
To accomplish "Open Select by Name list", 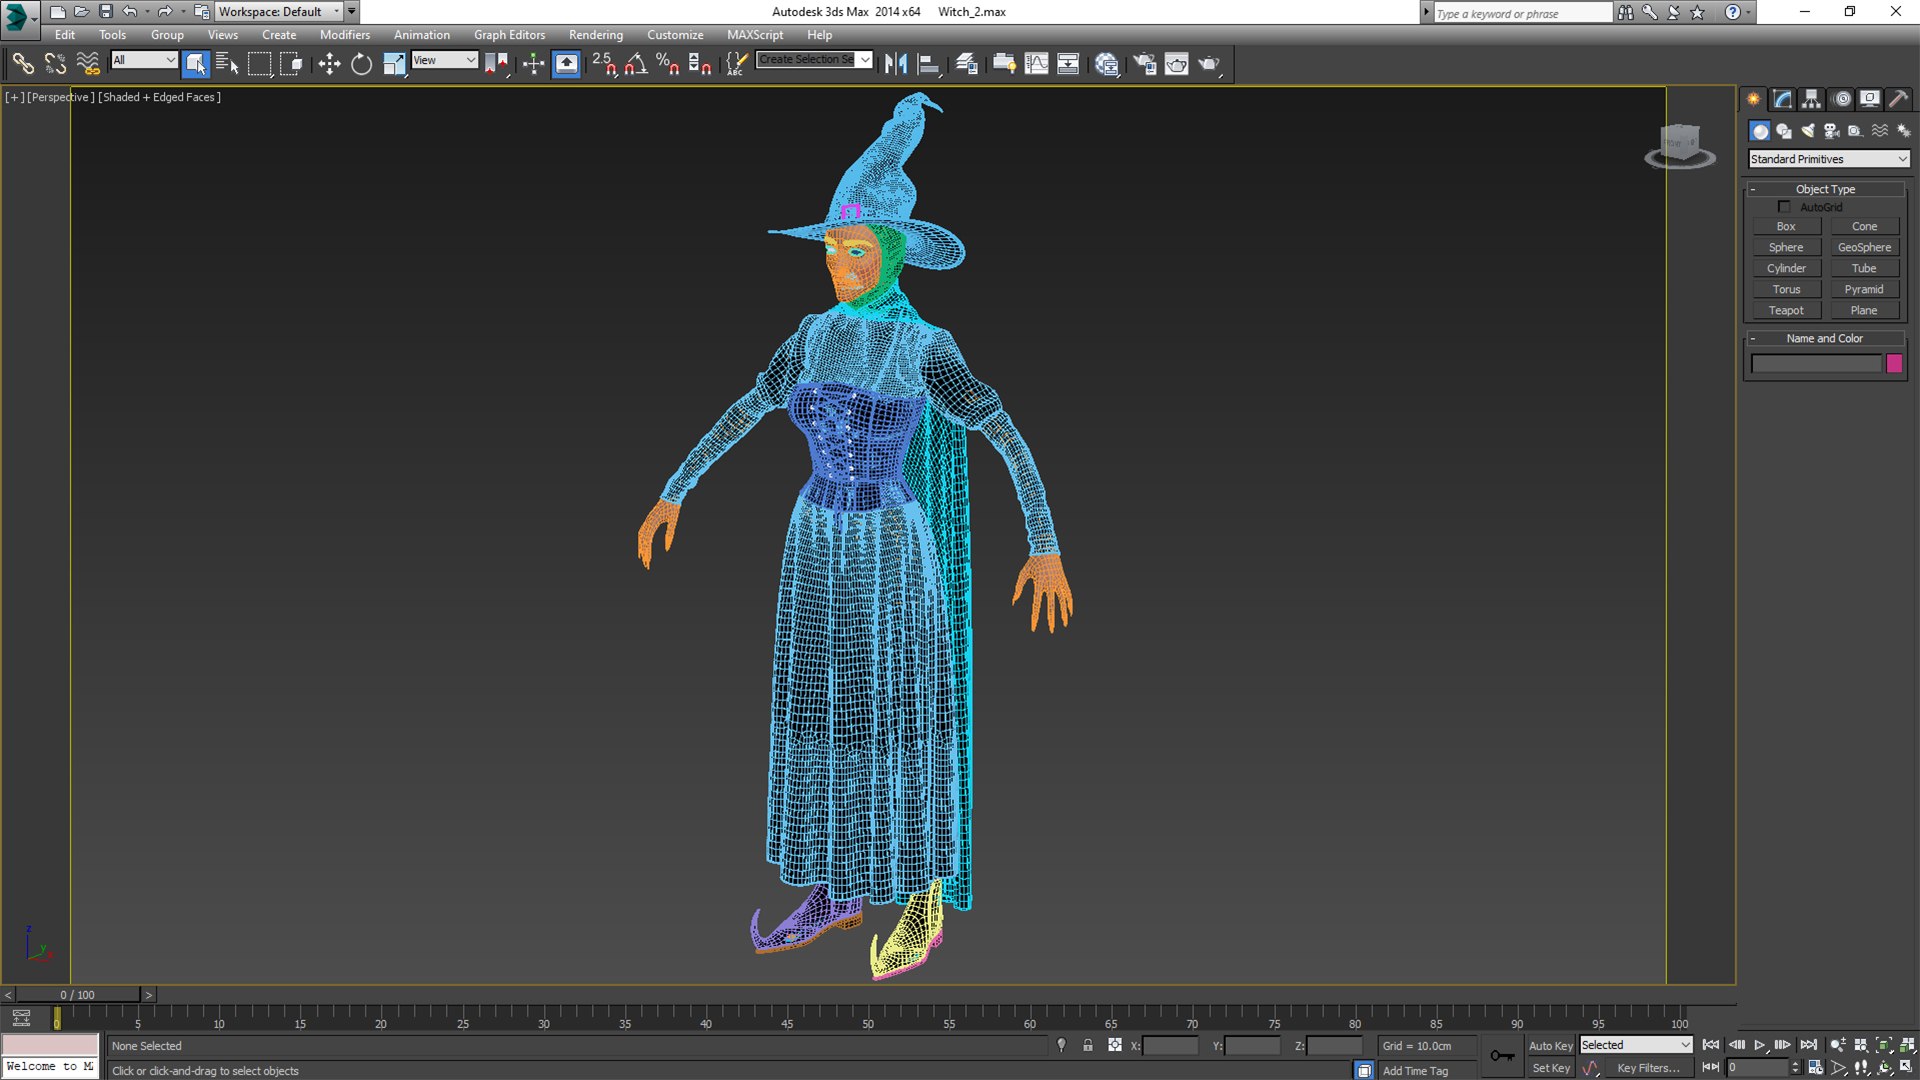I will click(227, 64).
